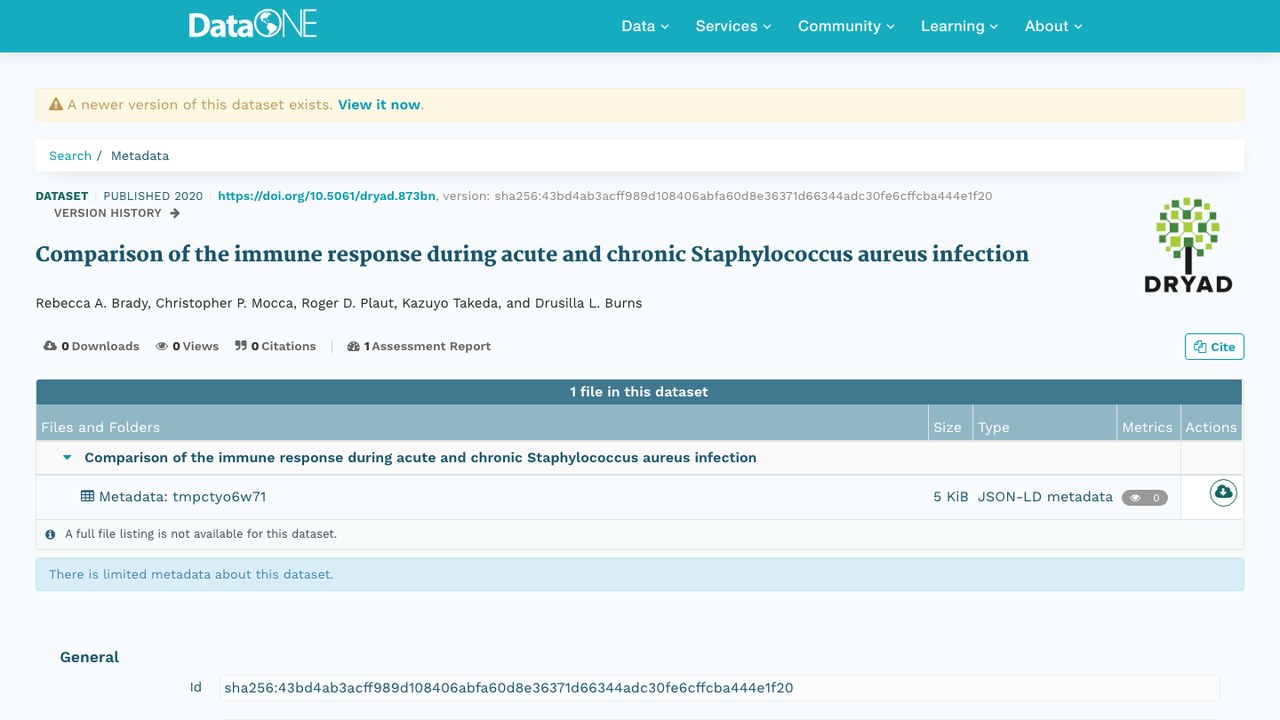Open the dryad DOI link
The image size is (1280, 720).
pos(327,196)
